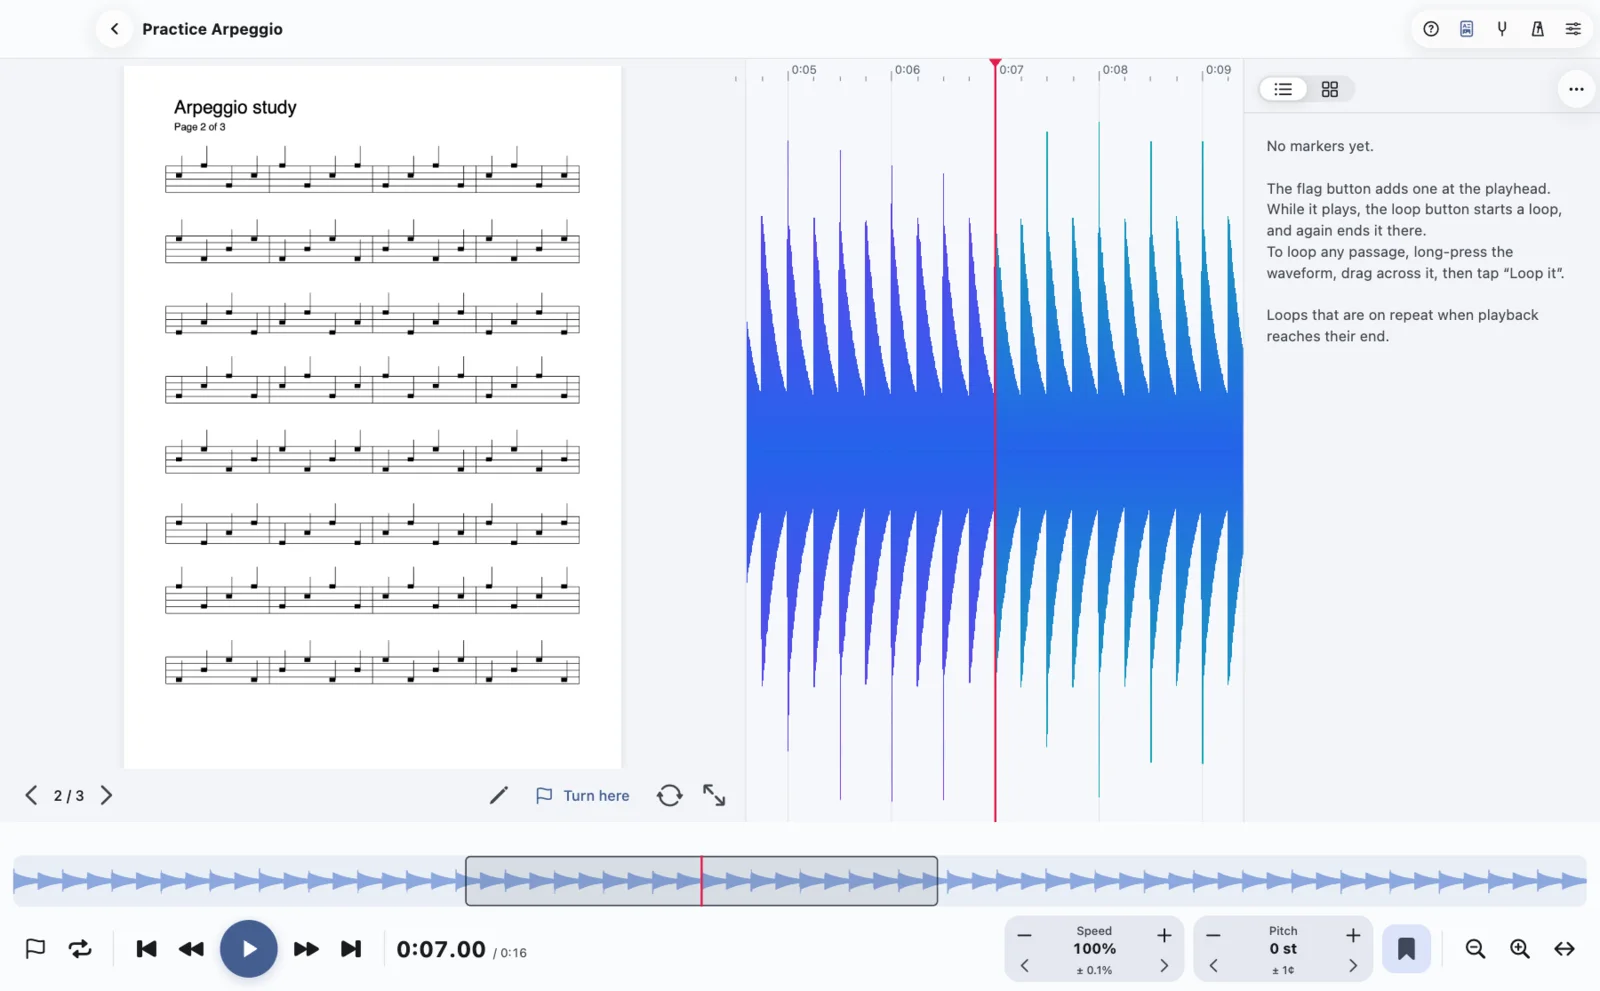The image size is (1600, 991).
Task: Click the 0:07.00 time display
Action: click(x=441, y=949)
